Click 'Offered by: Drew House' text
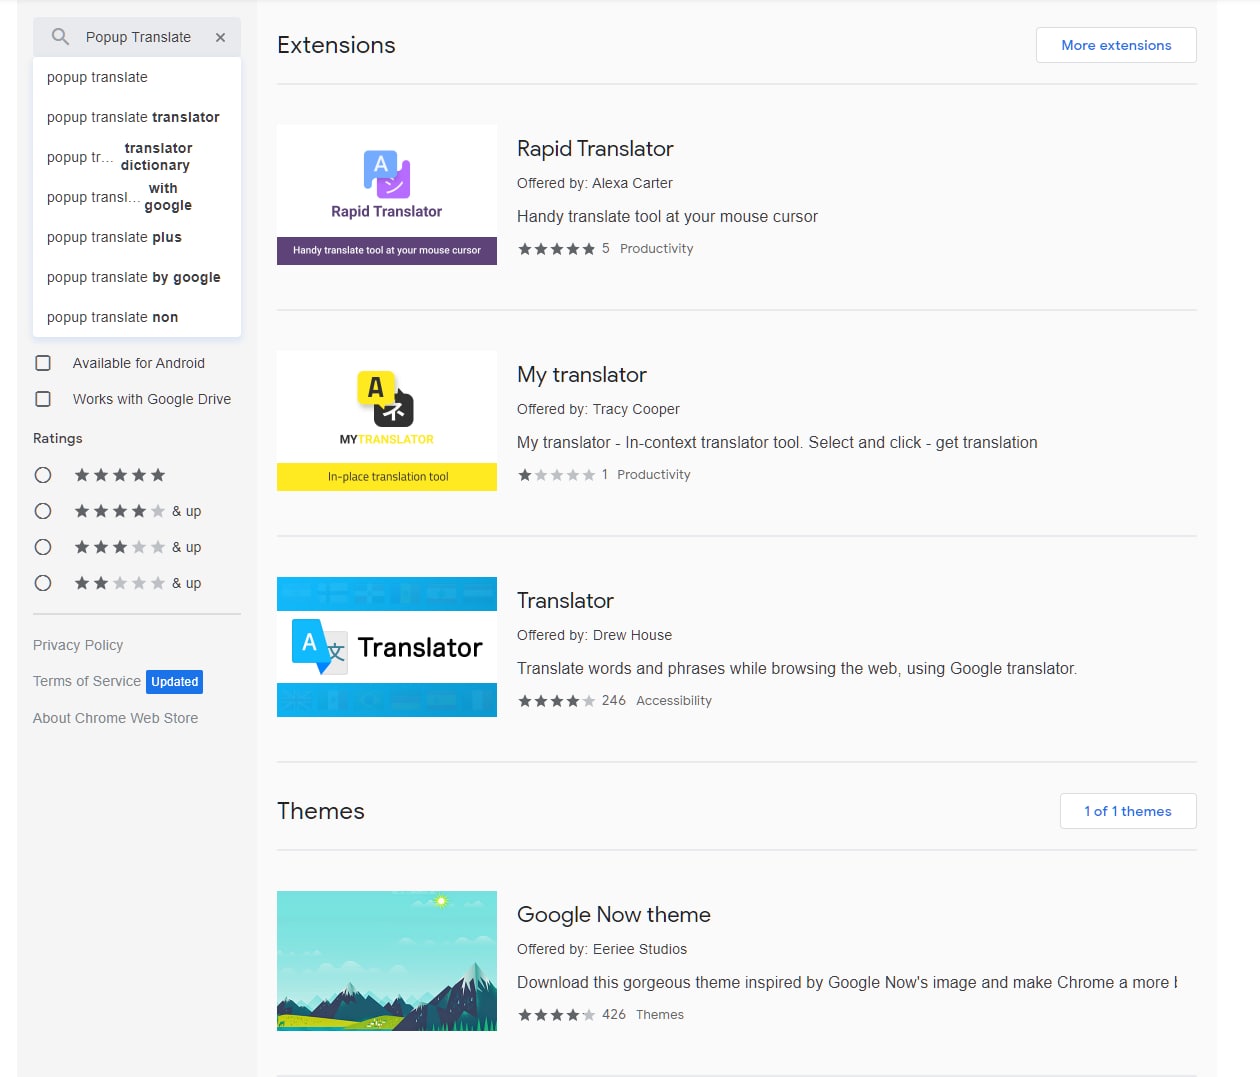 [594, 635]
